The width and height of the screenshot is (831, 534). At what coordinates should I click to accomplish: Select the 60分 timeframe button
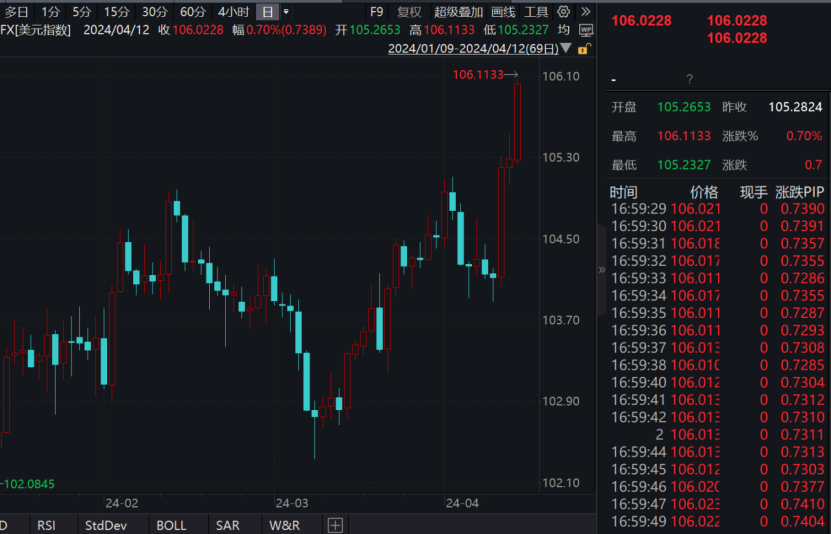tap(192, 12)
